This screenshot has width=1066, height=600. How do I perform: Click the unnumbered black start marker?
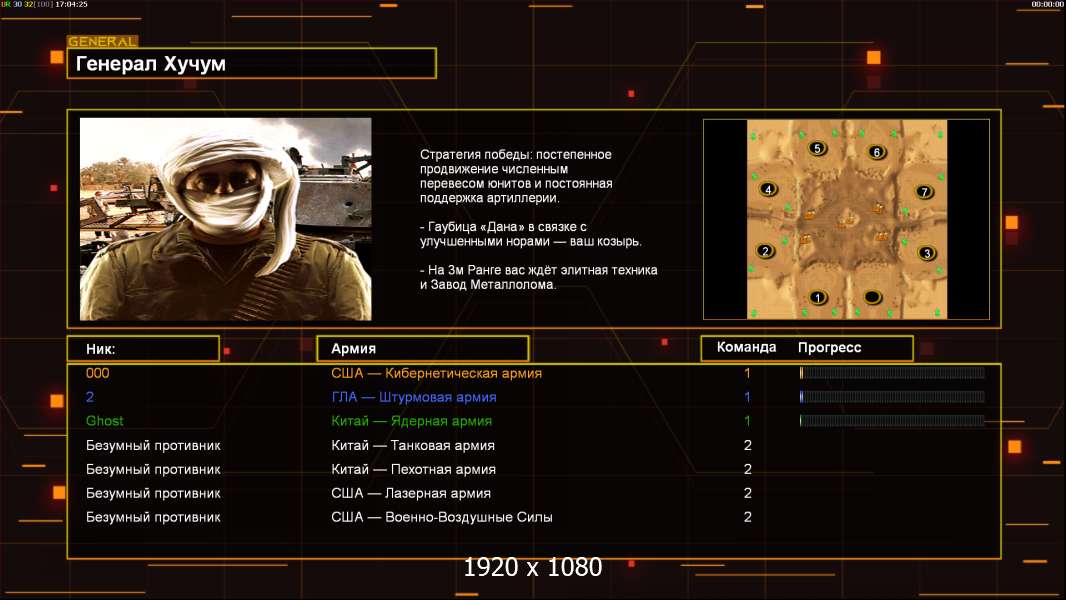pos(872,297)
